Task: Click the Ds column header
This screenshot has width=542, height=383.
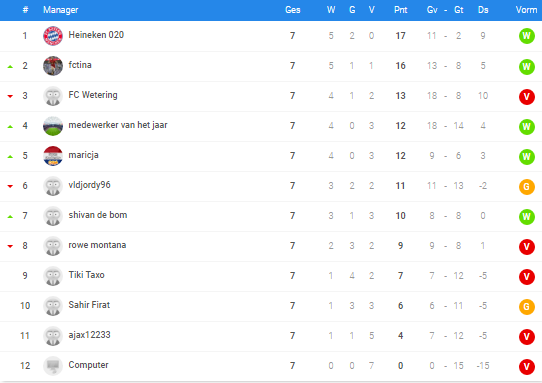Action: coord(483,10)
